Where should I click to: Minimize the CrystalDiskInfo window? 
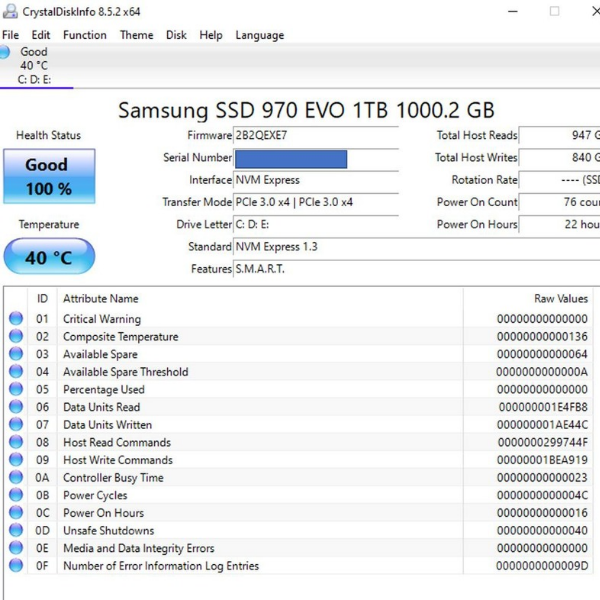[513, 11]
